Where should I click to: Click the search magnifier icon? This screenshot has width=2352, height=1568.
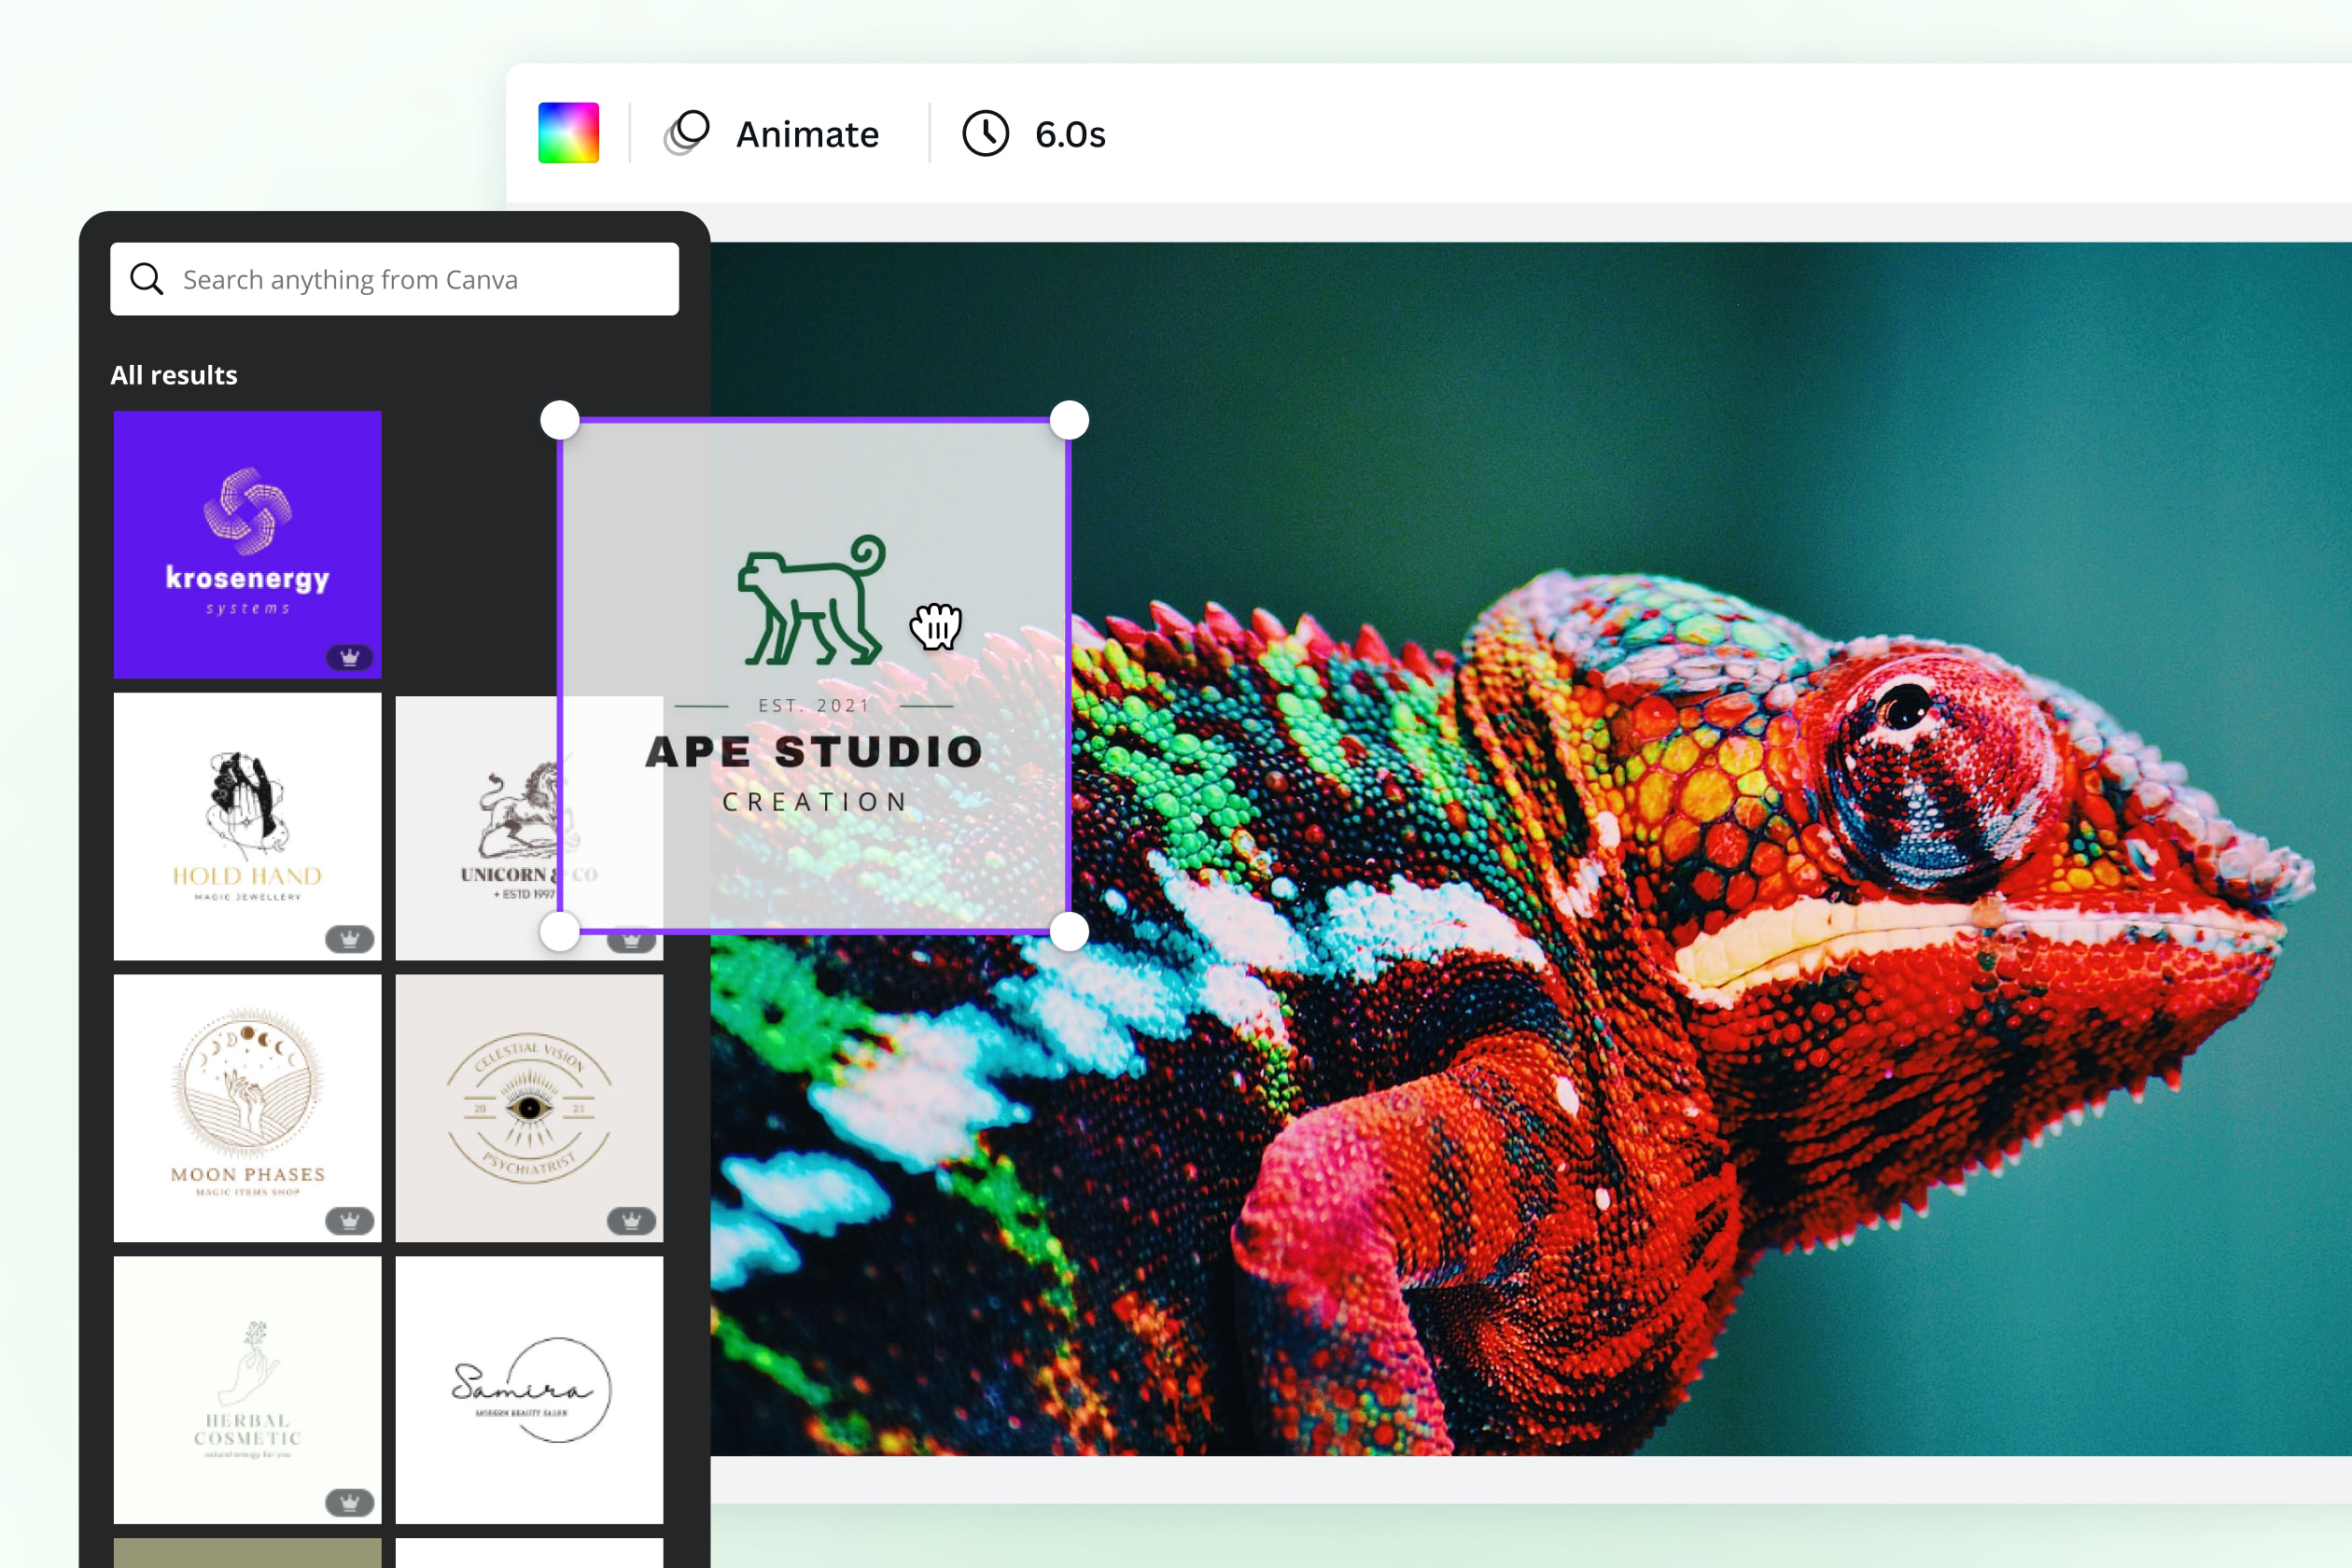tap(146, 279)
